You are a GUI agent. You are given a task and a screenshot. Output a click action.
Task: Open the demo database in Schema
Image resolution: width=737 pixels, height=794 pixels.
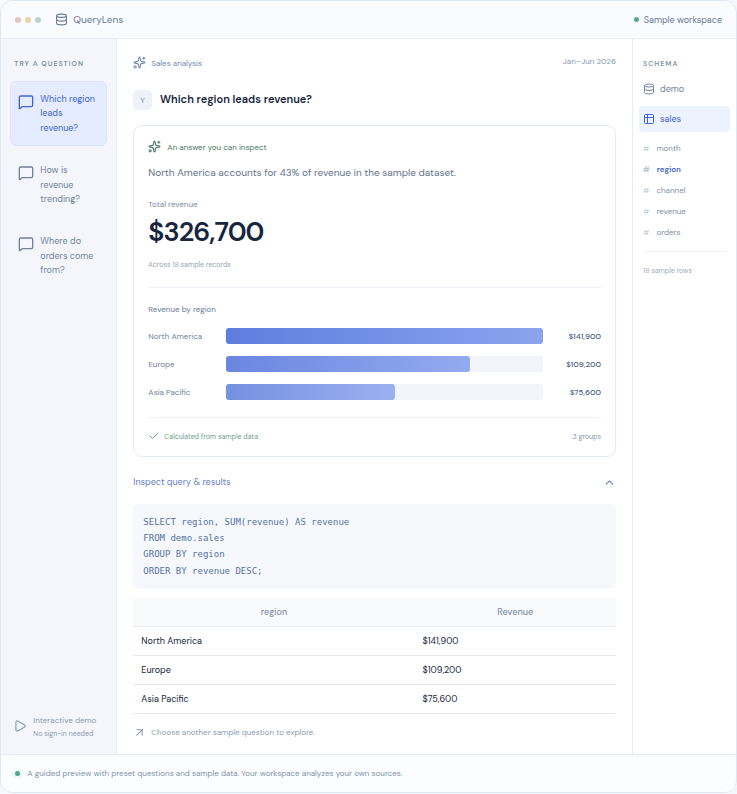coord(684,89)
